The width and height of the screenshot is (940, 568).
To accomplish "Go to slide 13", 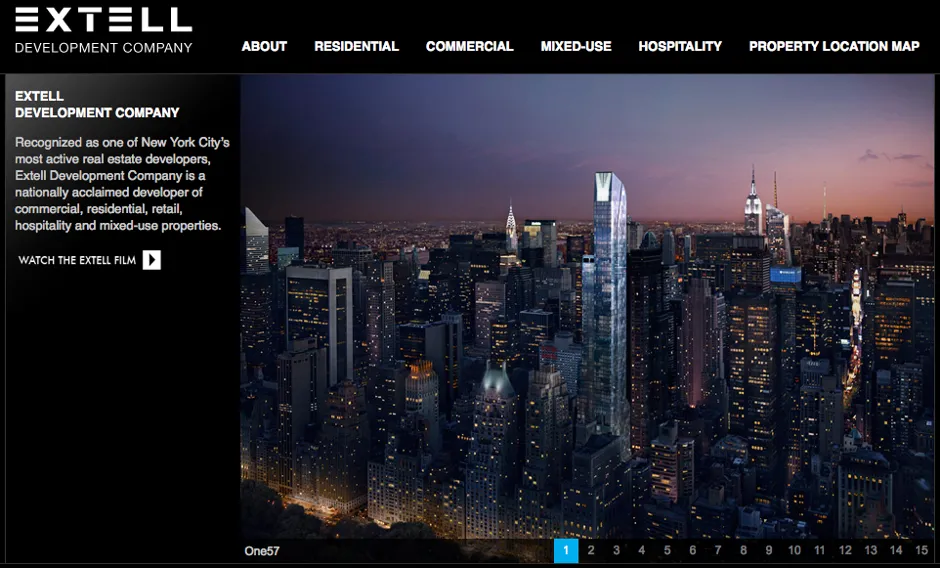I will [x=870, y=551].
